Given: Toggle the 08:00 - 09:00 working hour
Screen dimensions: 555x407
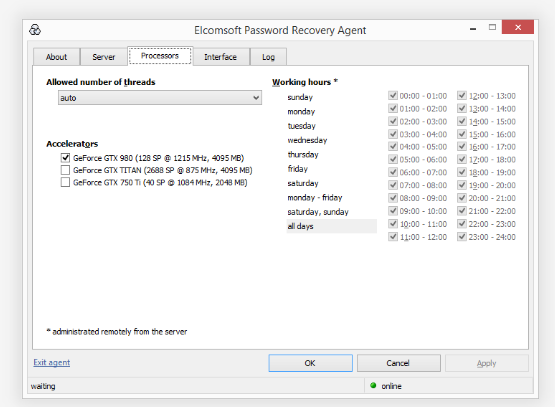Looking at the screenshot, I should pyautogui.click(x=393, y=197).
